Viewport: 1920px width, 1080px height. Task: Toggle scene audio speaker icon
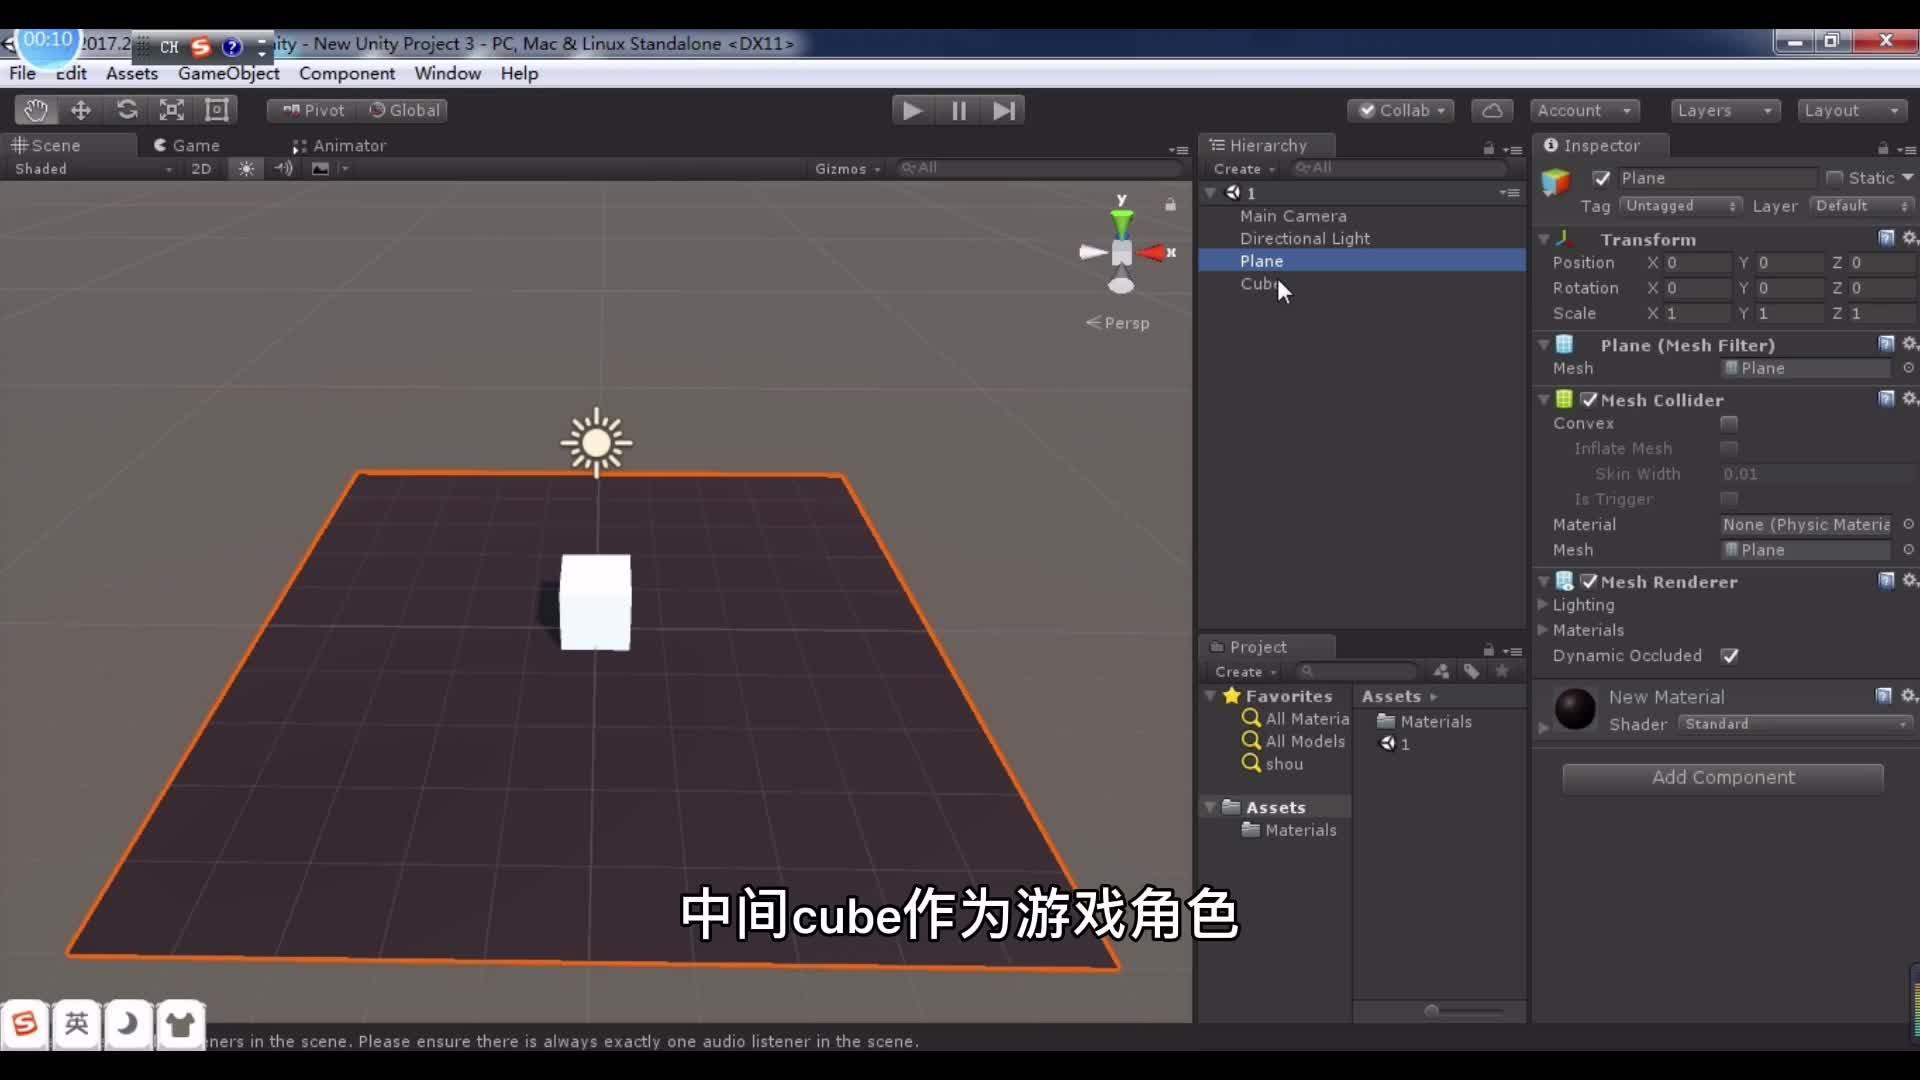tap(284, 168)
